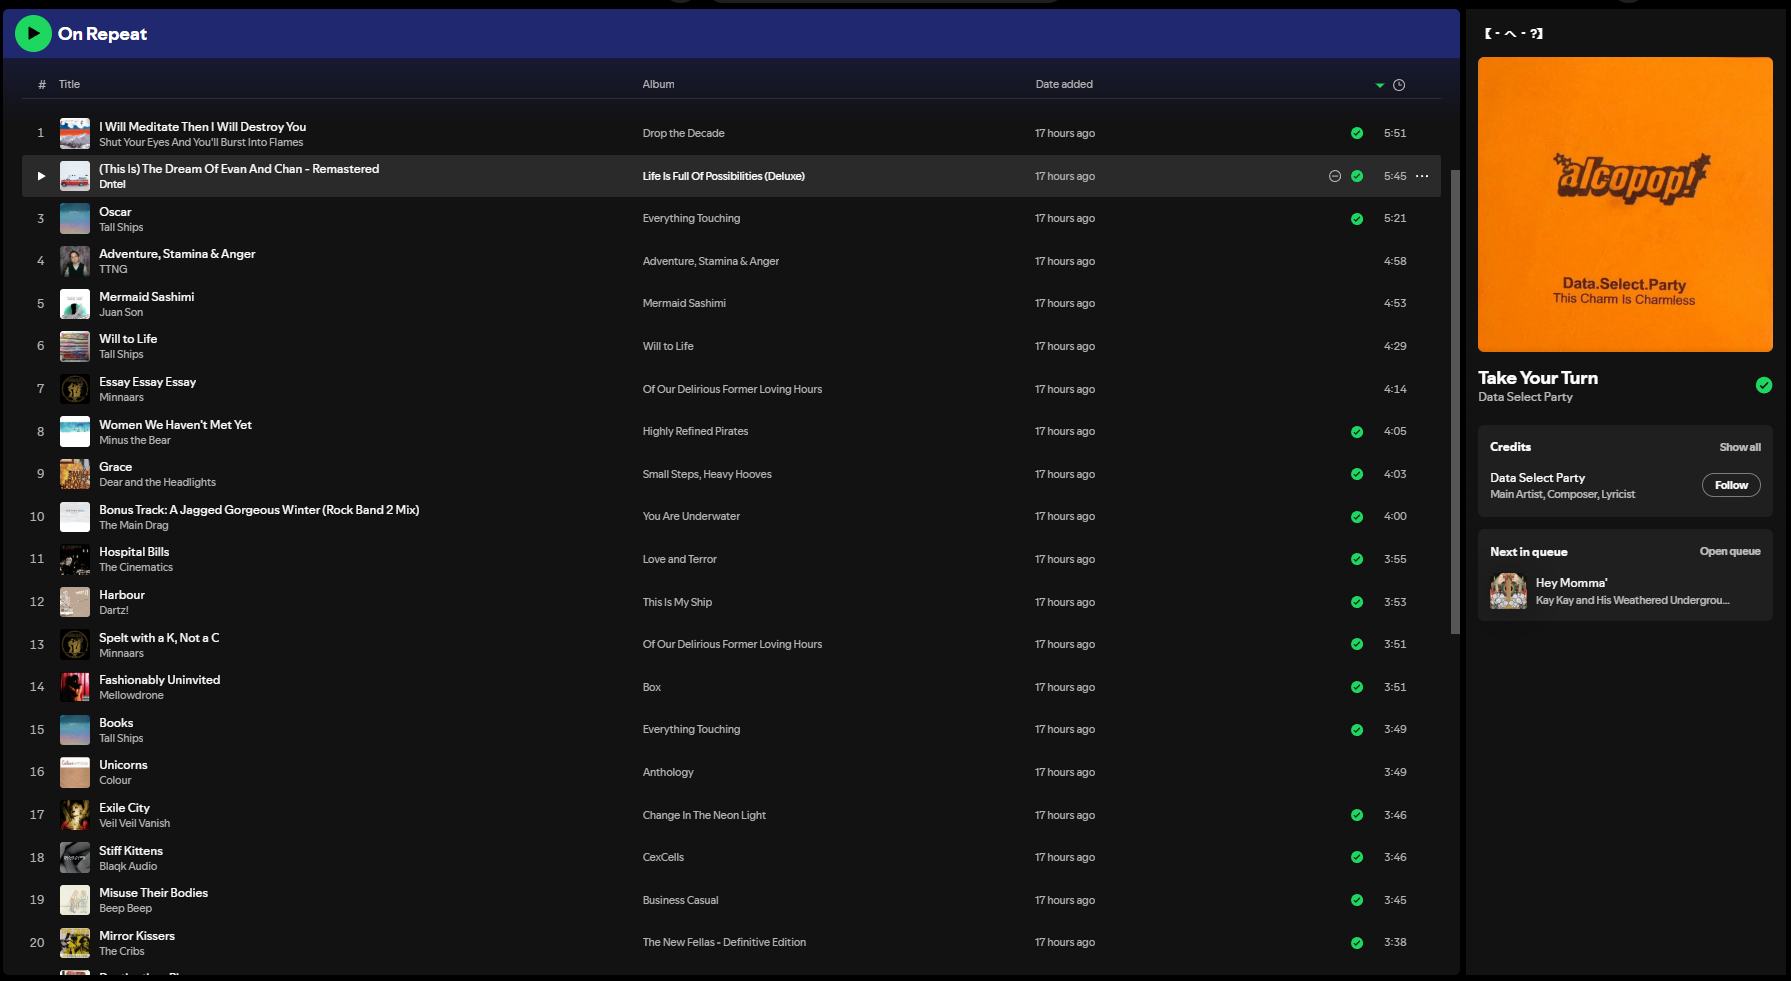Open the queue

(x=1730, y=552)
